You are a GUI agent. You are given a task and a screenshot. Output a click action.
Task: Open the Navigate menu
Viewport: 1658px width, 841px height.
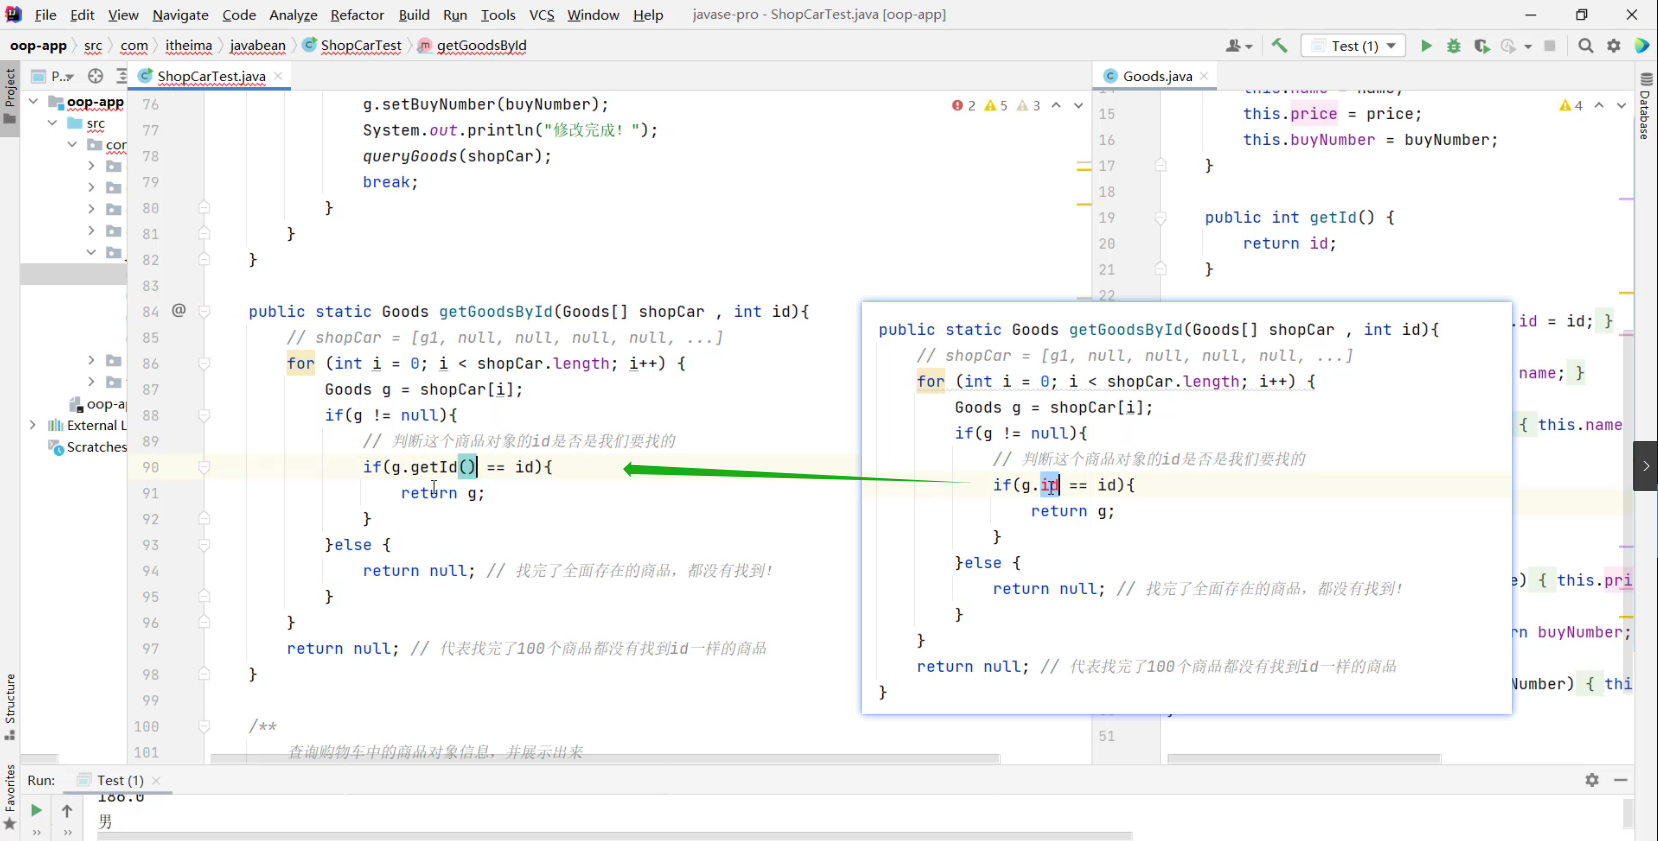pos(180,15)
